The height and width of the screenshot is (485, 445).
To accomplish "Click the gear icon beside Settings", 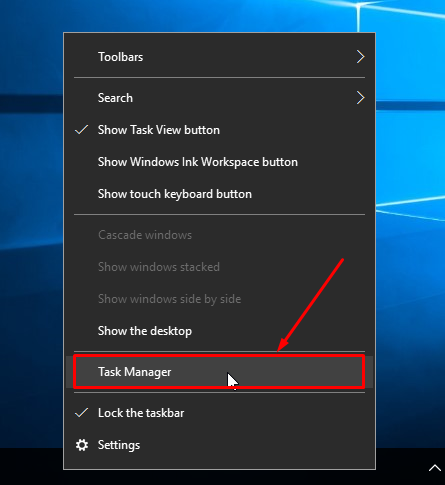I will coord(82,445).
